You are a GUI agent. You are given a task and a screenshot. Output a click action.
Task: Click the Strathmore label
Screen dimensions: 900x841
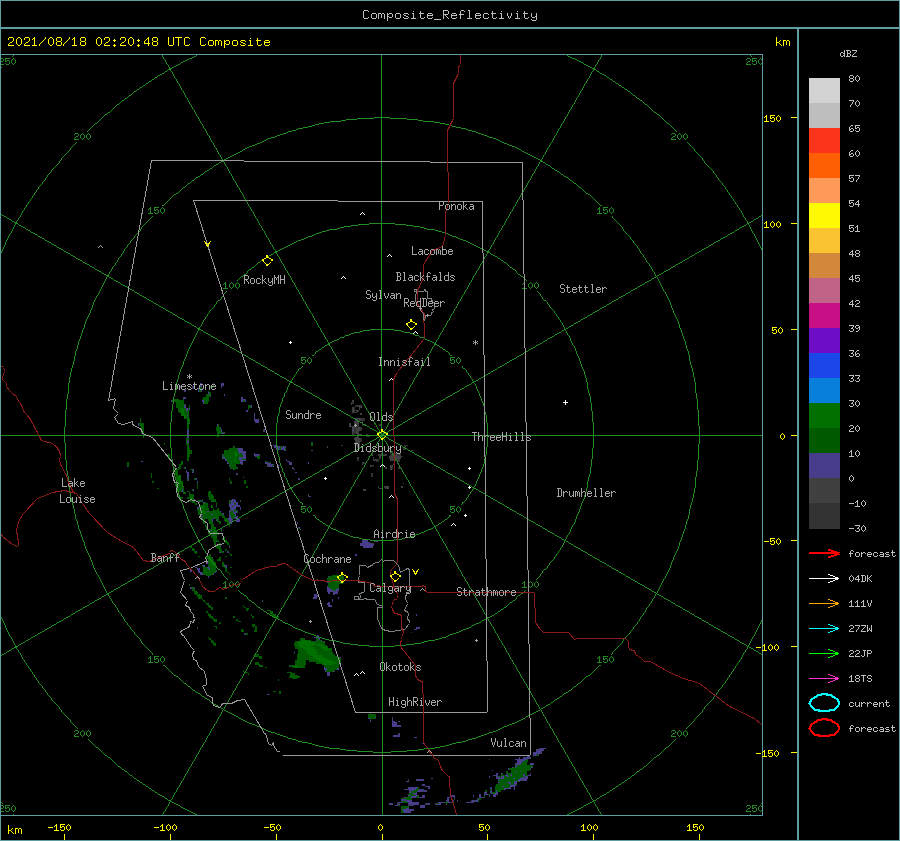486,592
